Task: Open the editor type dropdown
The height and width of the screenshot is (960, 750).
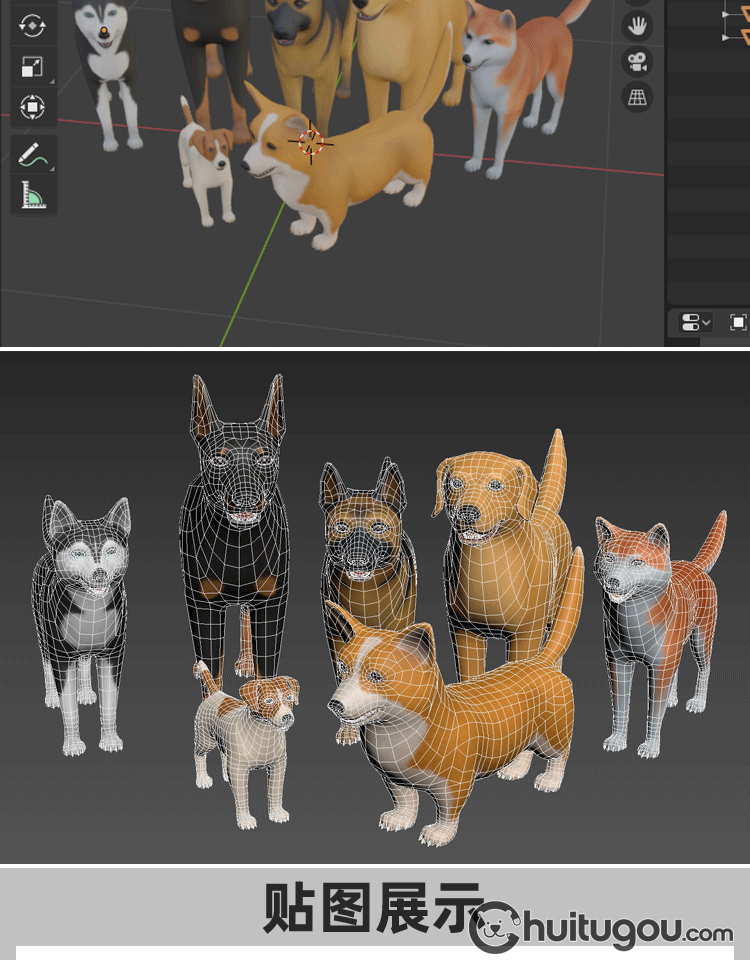Action: (x=695, y=322)
